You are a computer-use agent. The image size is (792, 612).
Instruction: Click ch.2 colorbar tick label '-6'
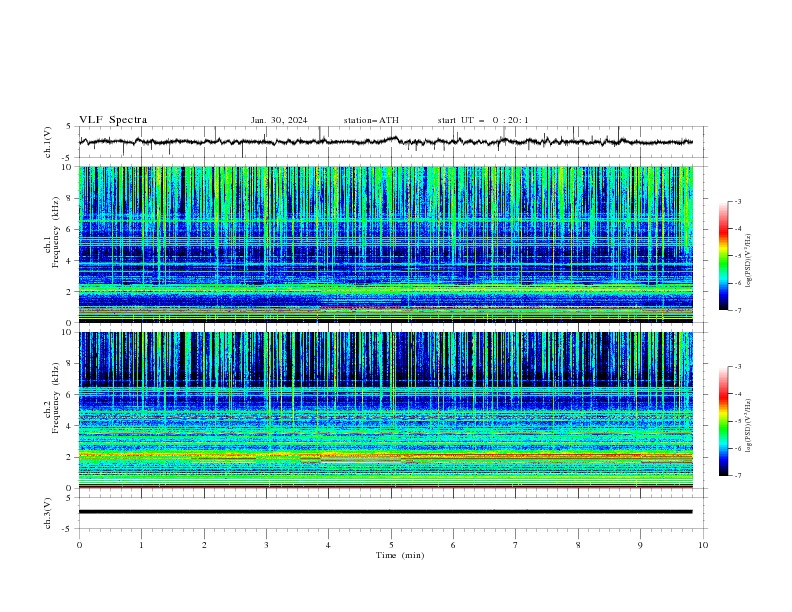[738, 448]
